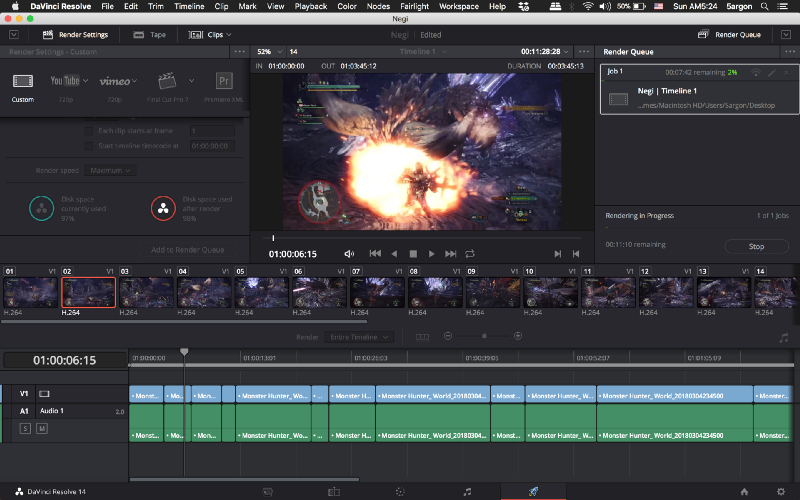Screen dimensions: 800x500
Task: Open viewer options dots menu
Action: (584, 52)
